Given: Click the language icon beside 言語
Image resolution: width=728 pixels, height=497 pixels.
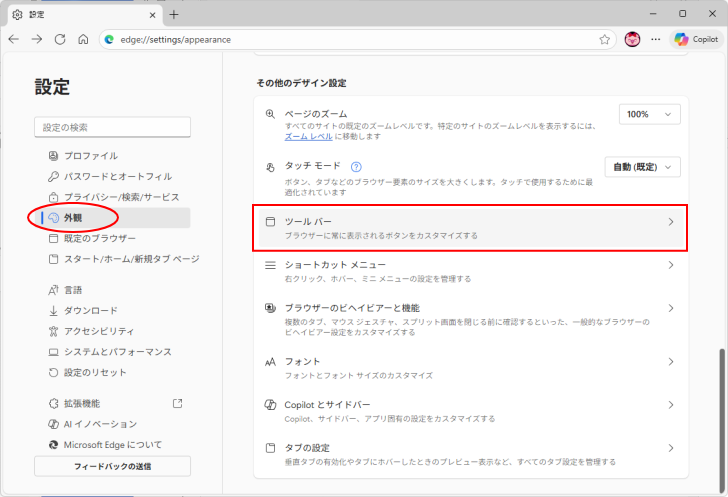Looking at the screenshot, I should click(x=53, y=290).
